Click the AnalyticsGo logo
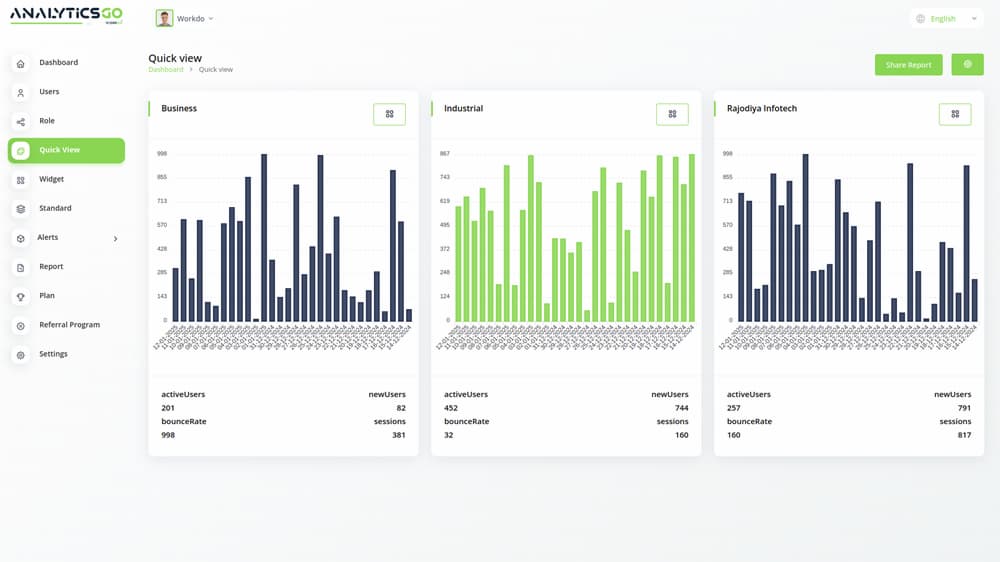Viewport: 1000px width, 562px height. (66, 15)
